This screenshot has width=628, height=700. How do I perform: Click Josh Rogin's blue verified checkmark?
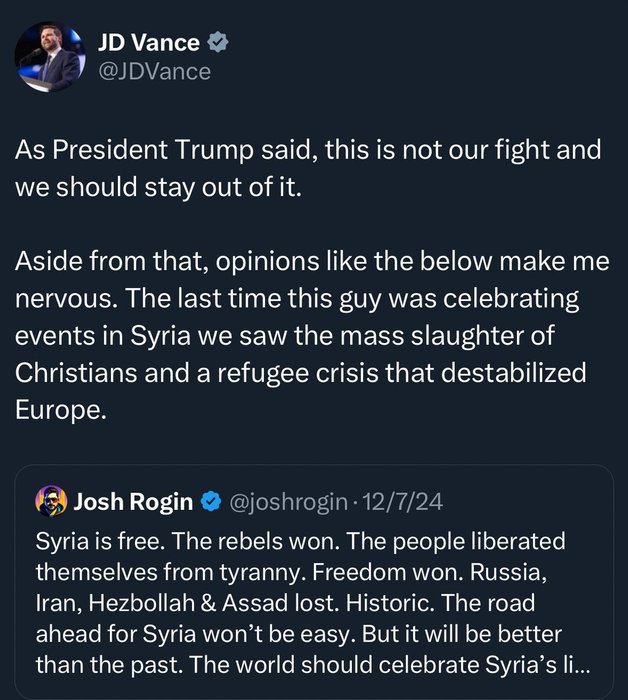click(210, 500)
